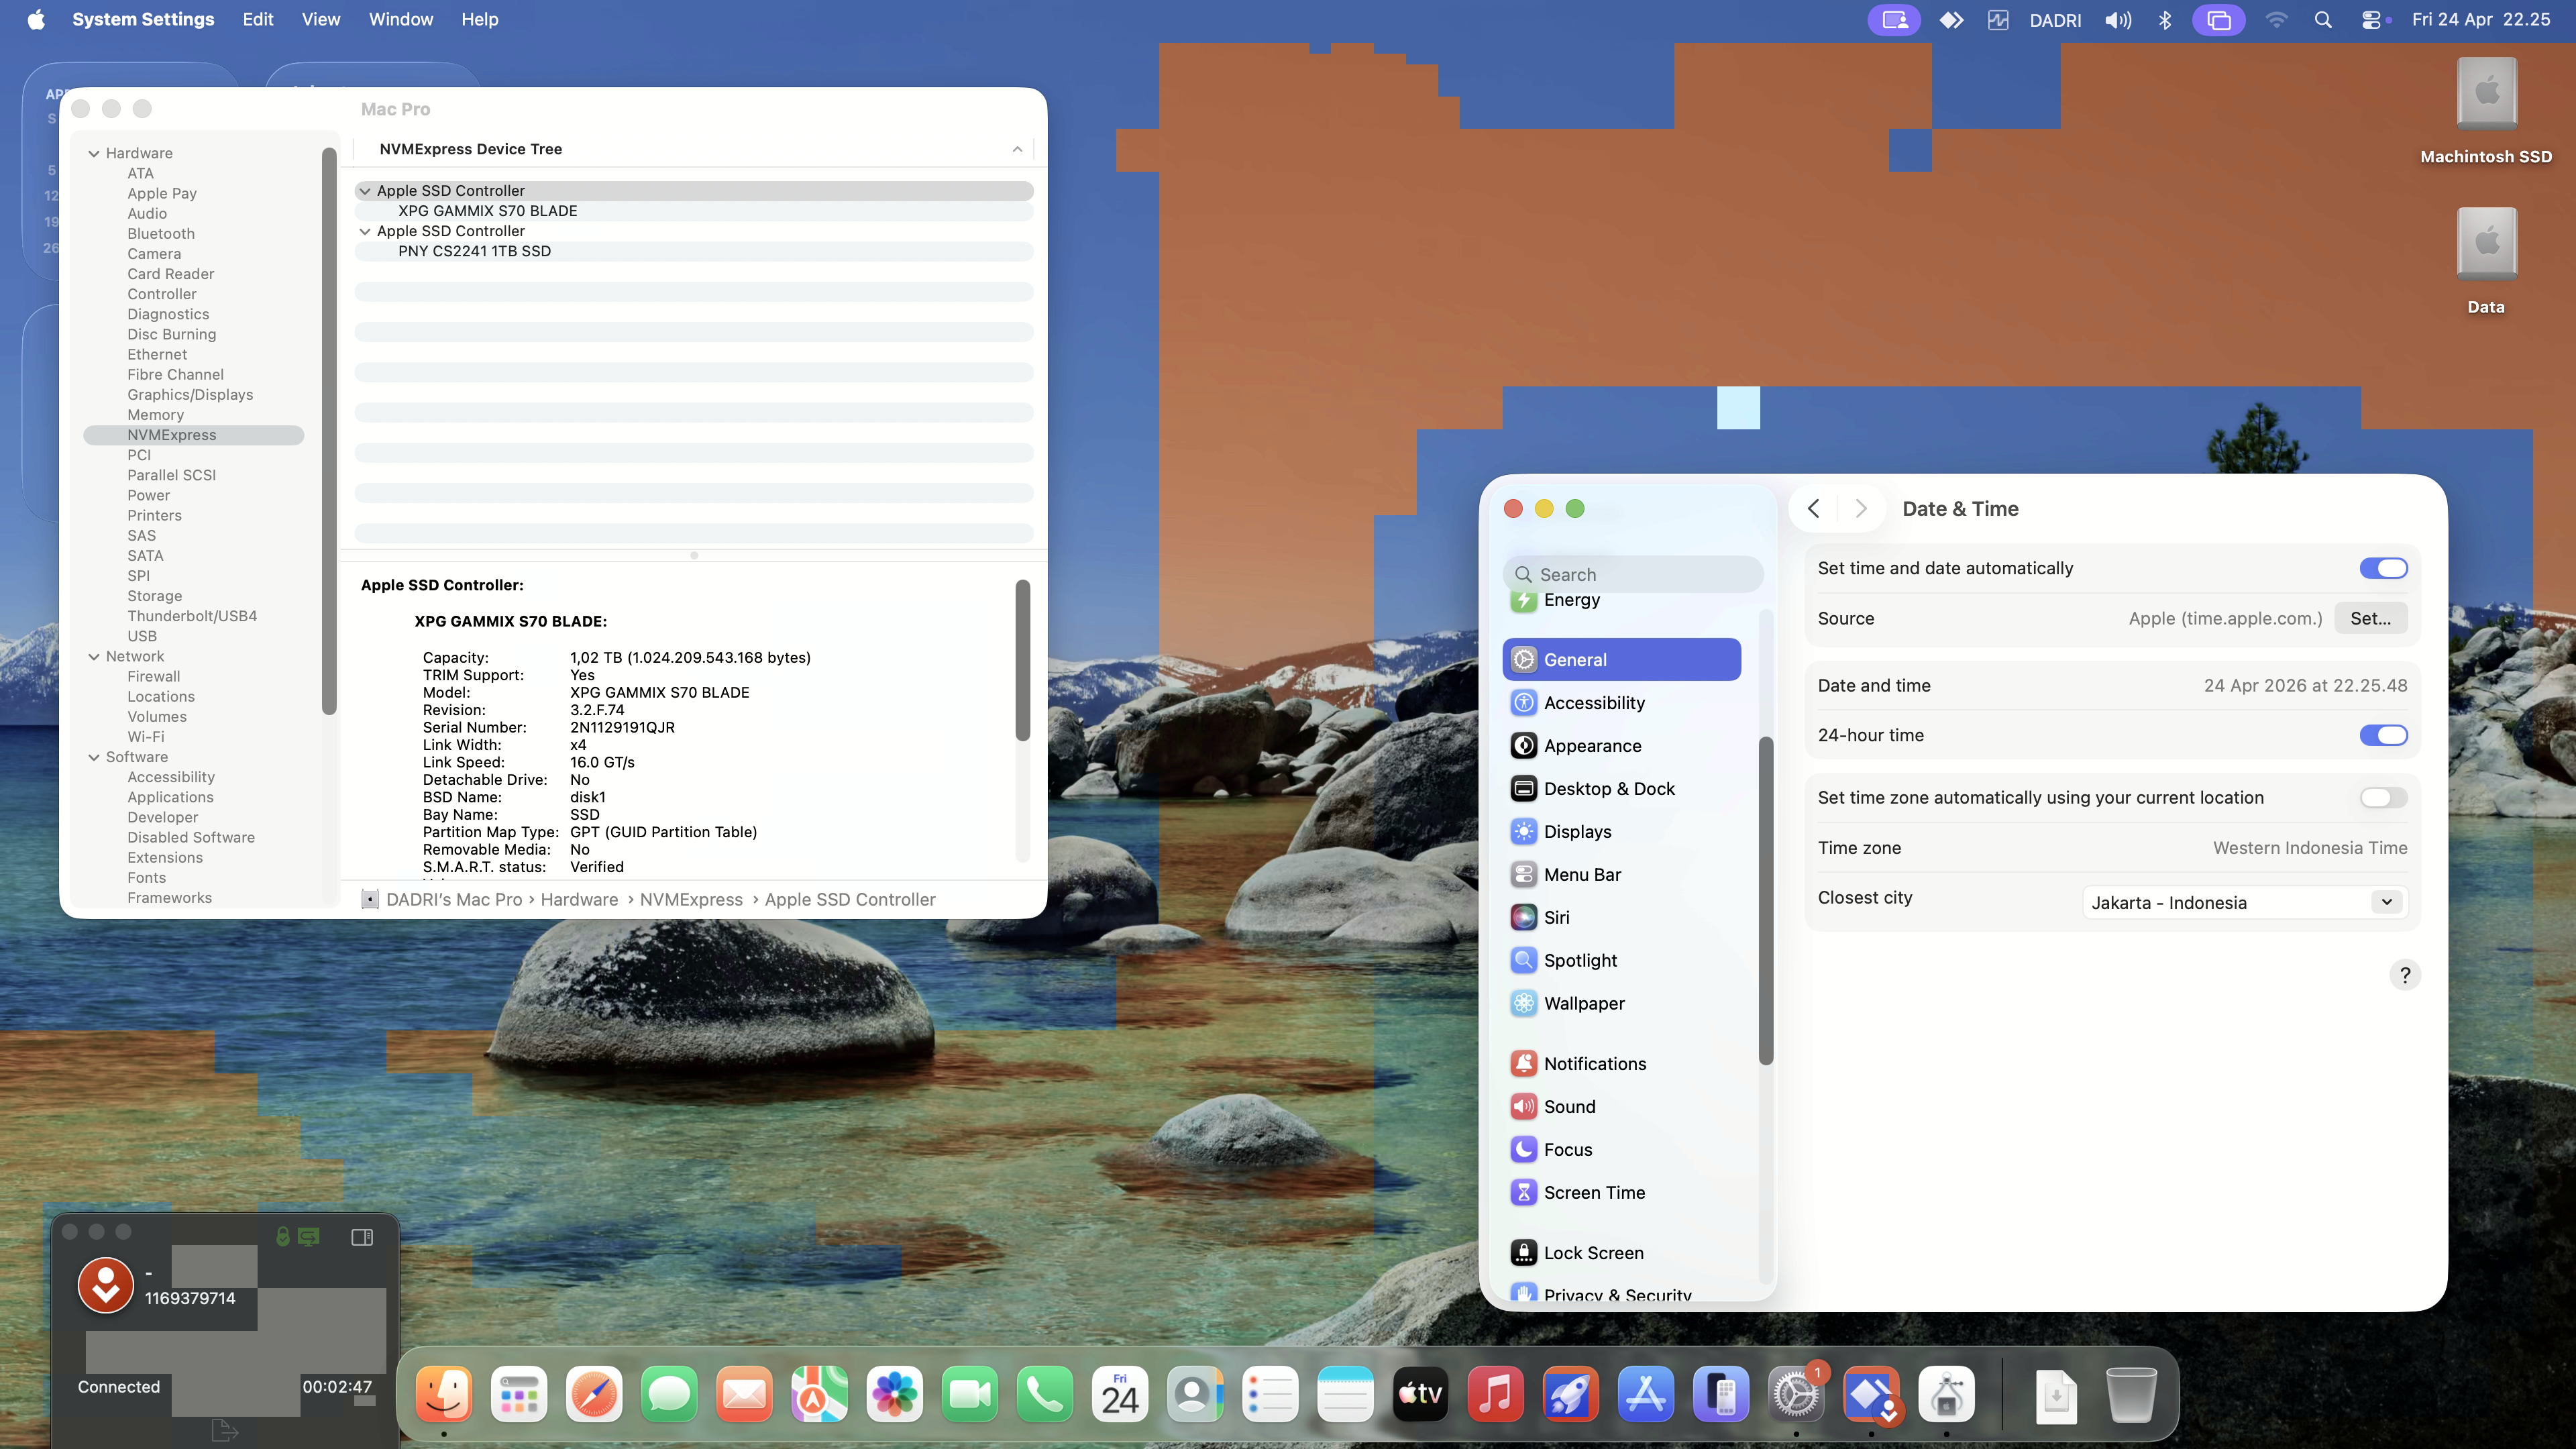Click the help question mark button

(x=2405, y=974)
